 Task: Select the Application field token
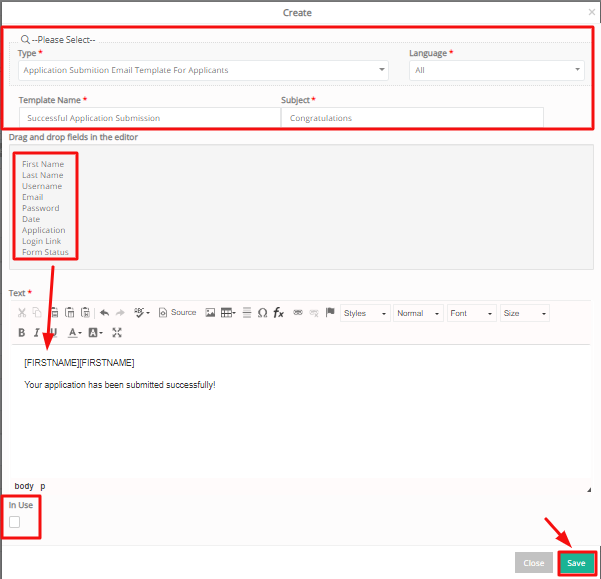[x=43, y=230]
